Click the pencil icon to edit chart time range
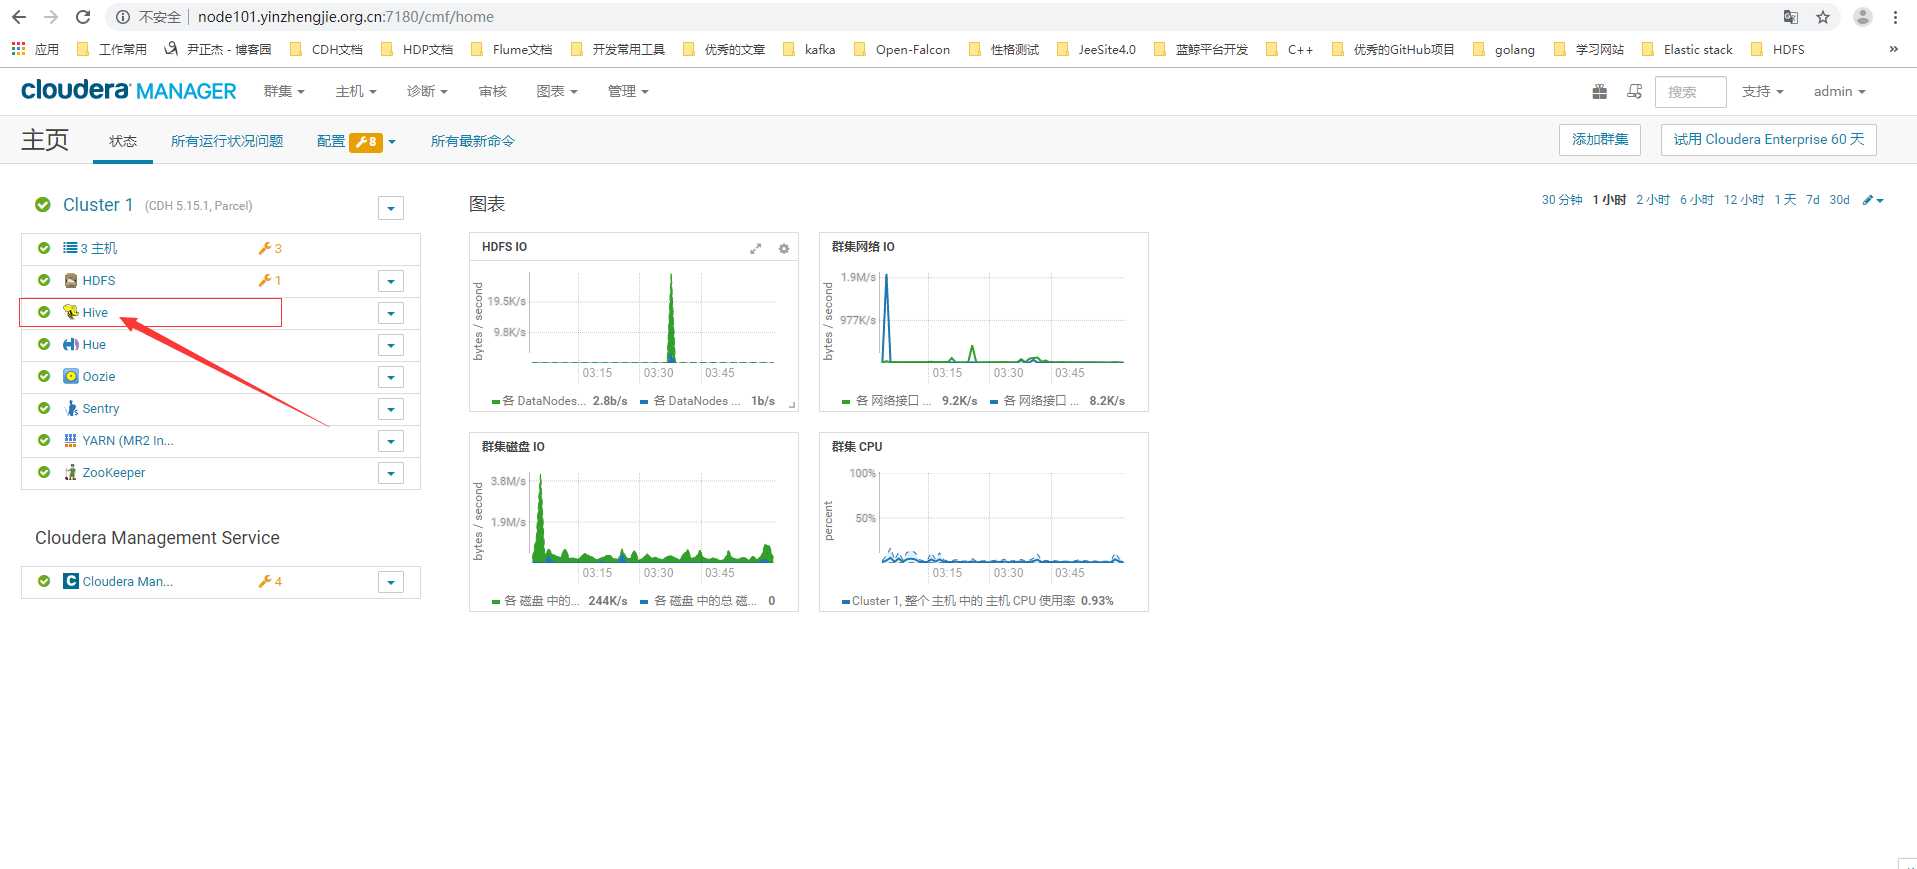This screenshot has height=869, width=1917. coord(1873,200)
